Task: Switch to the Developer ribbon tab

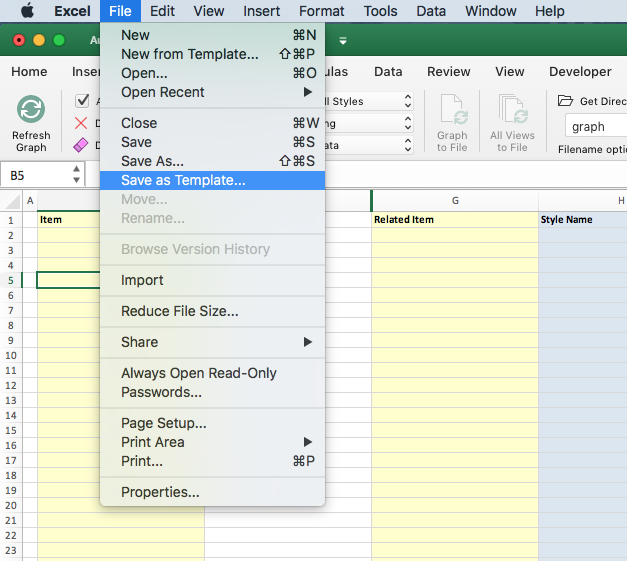Action: [580, 72]
